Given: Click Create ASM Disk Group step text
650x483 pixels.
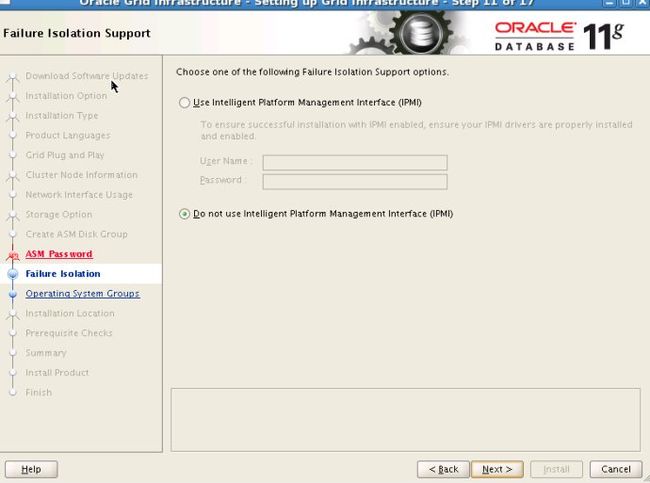Looking at the screenshot, I should tap(76, 234).
